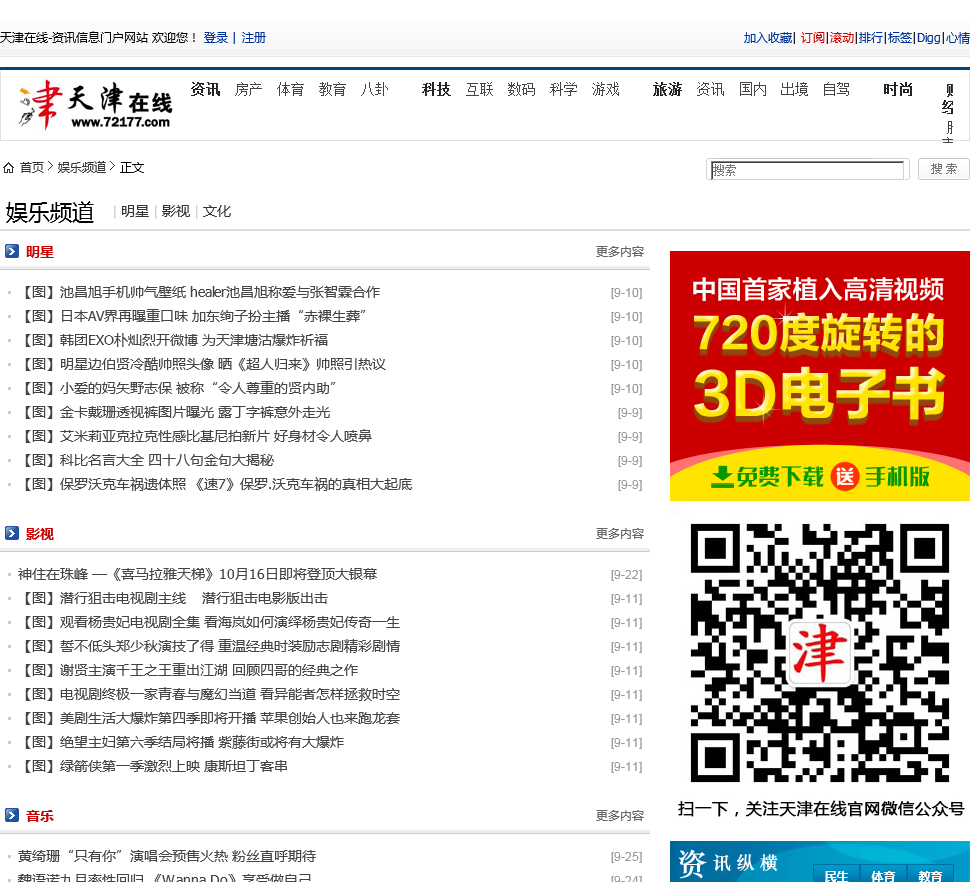
Task: Open the 登录 login link
Action: coord(216,38)
